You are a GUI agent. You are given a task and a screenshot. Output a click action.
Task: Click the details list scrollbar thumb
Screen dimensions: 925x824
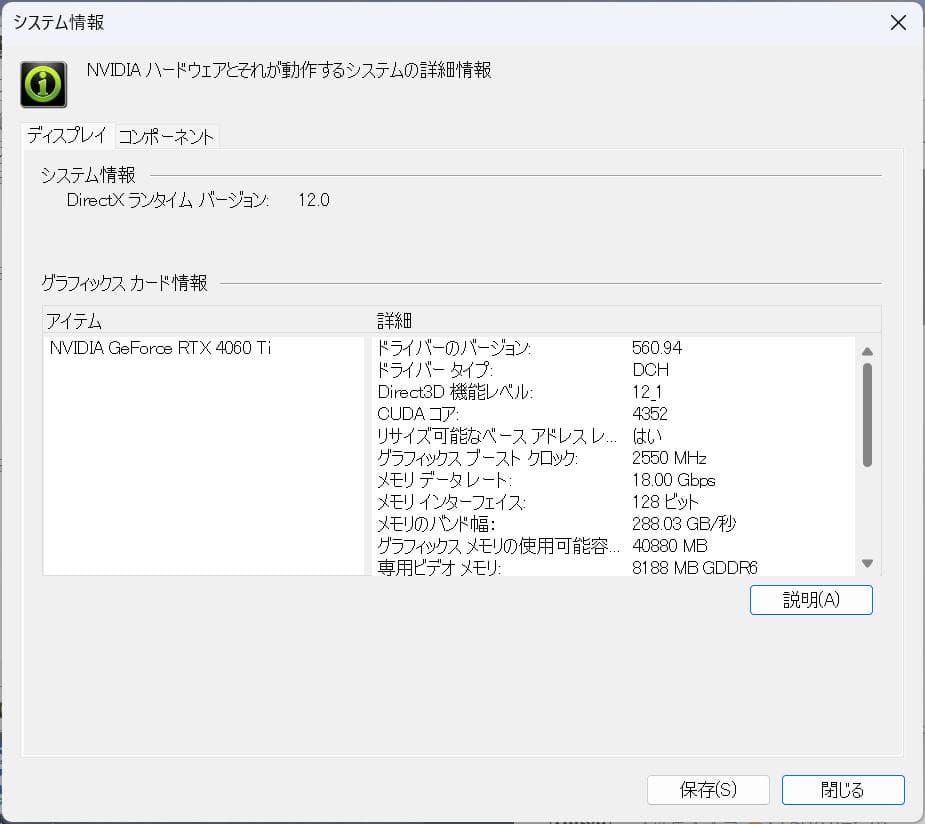867,414
